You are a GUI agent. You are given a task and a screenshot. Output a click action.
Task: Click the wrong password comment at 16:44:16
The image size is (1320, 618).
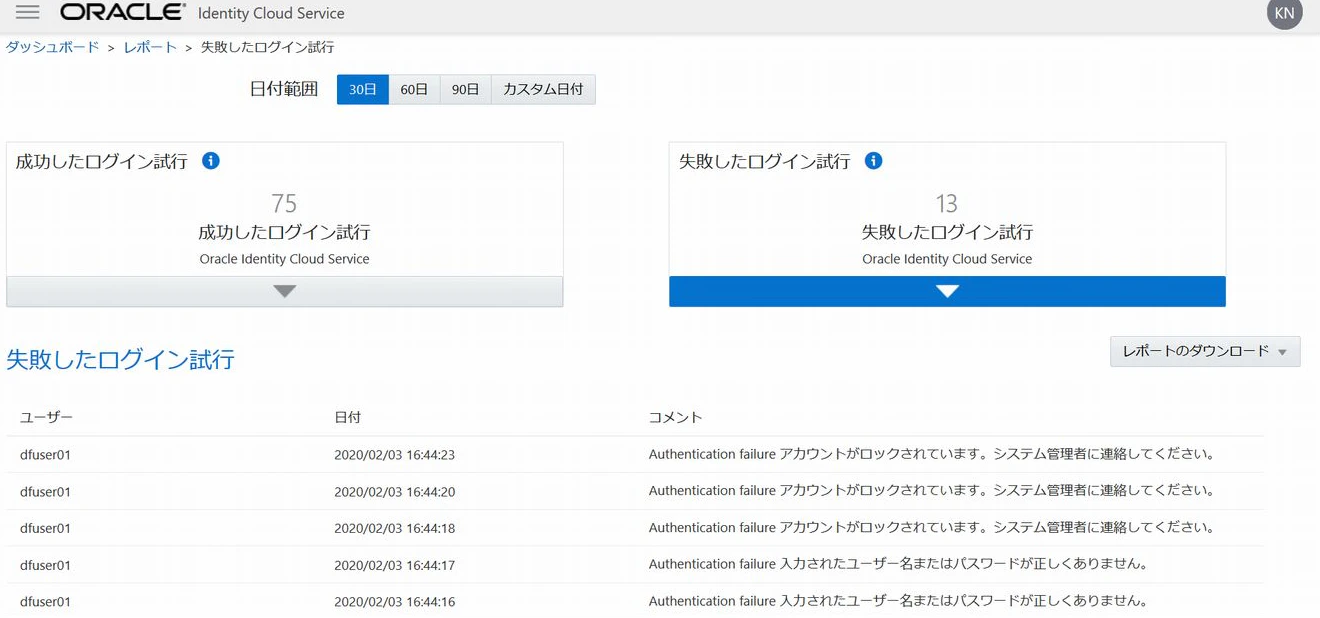pyautogui.click(x=898, y=601)
